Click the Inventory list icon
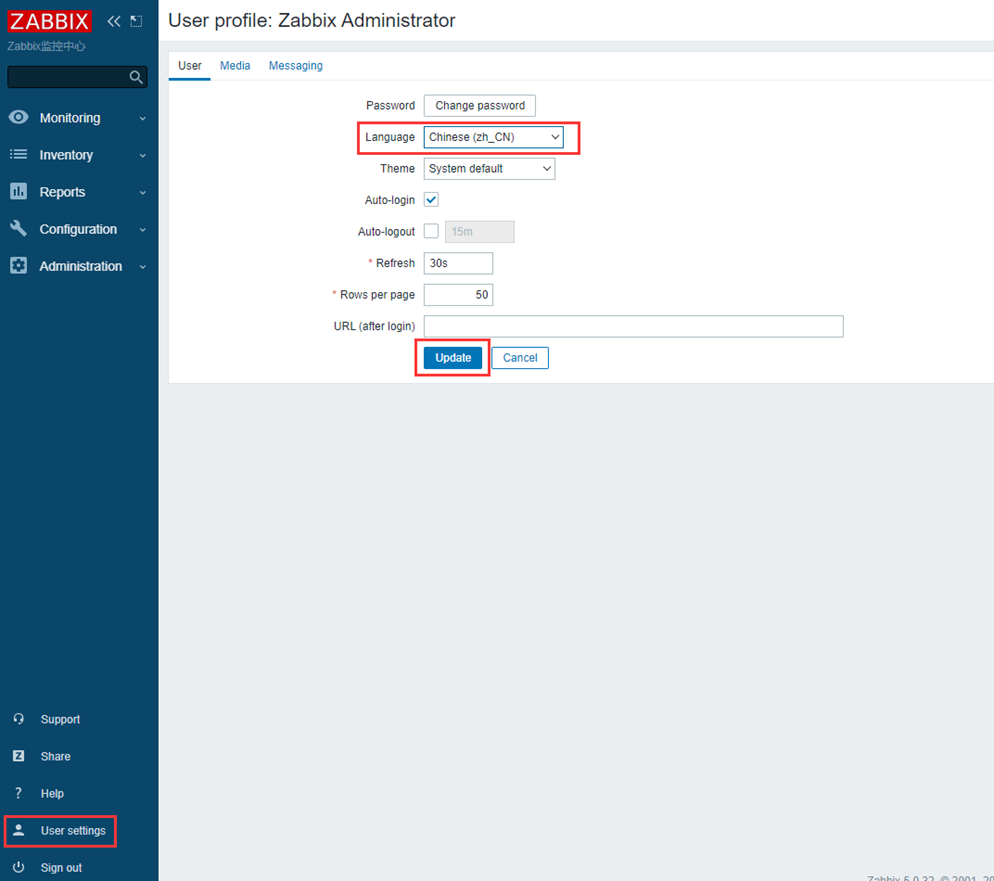Viewport: 994px width, 881px height. pos(18,155)
